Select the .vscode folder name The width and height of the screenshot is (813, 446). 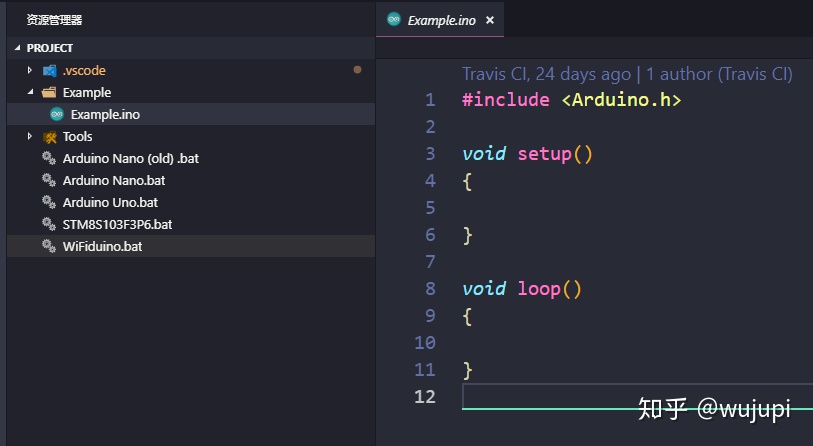[x=84, y=71]
